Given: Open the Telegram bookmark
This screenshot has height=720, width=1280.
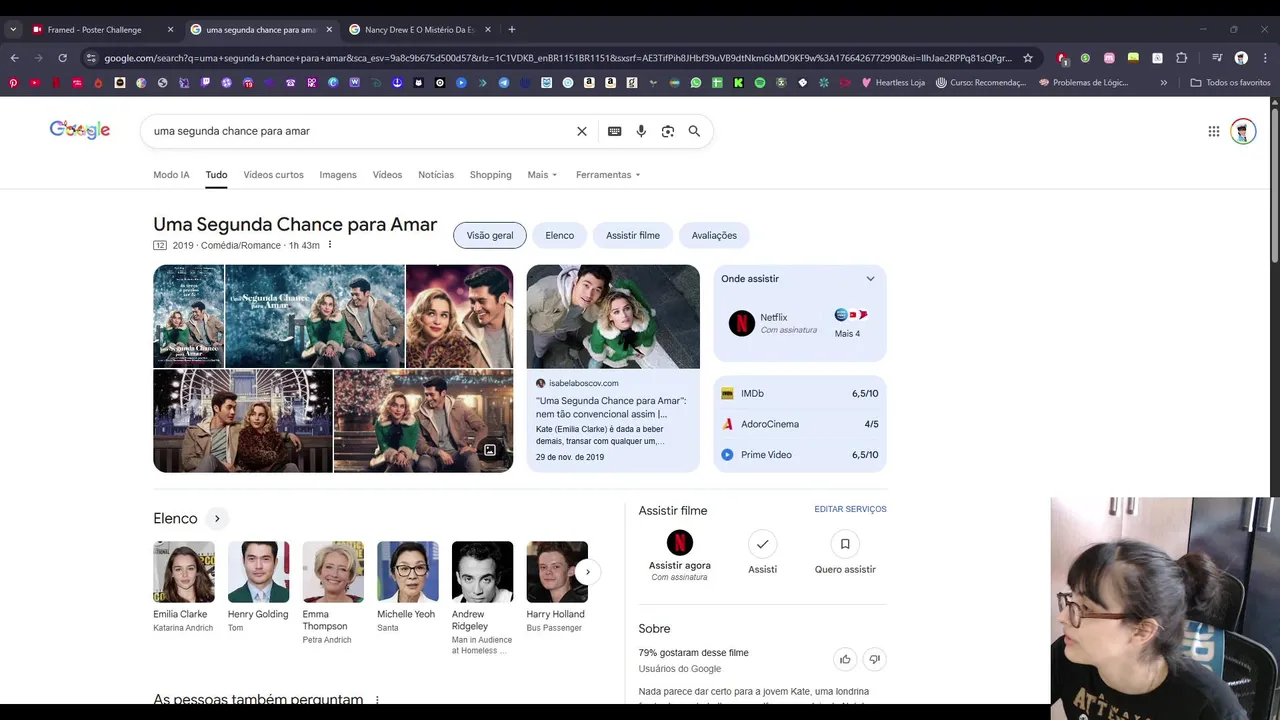Looking at the screenshot, I should click(x=503, y=83).
